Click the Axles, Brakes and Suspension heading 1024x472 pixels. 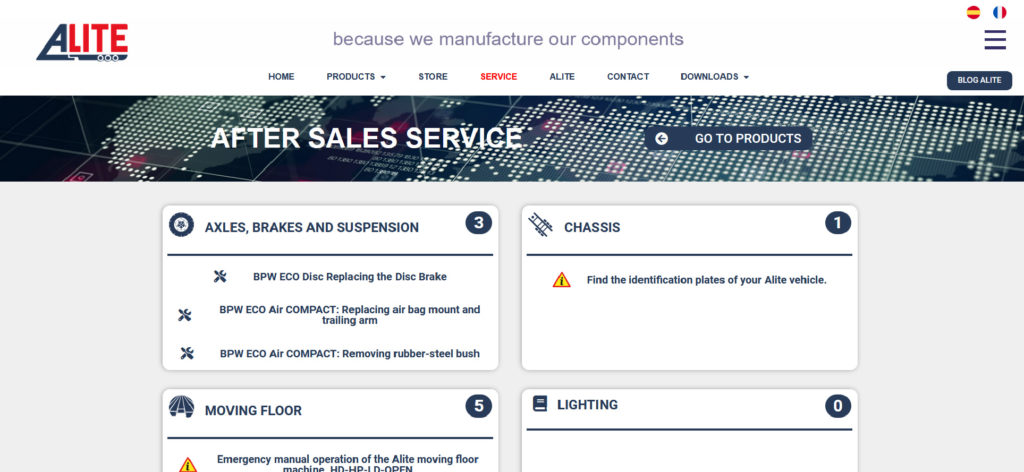[312, 227]
